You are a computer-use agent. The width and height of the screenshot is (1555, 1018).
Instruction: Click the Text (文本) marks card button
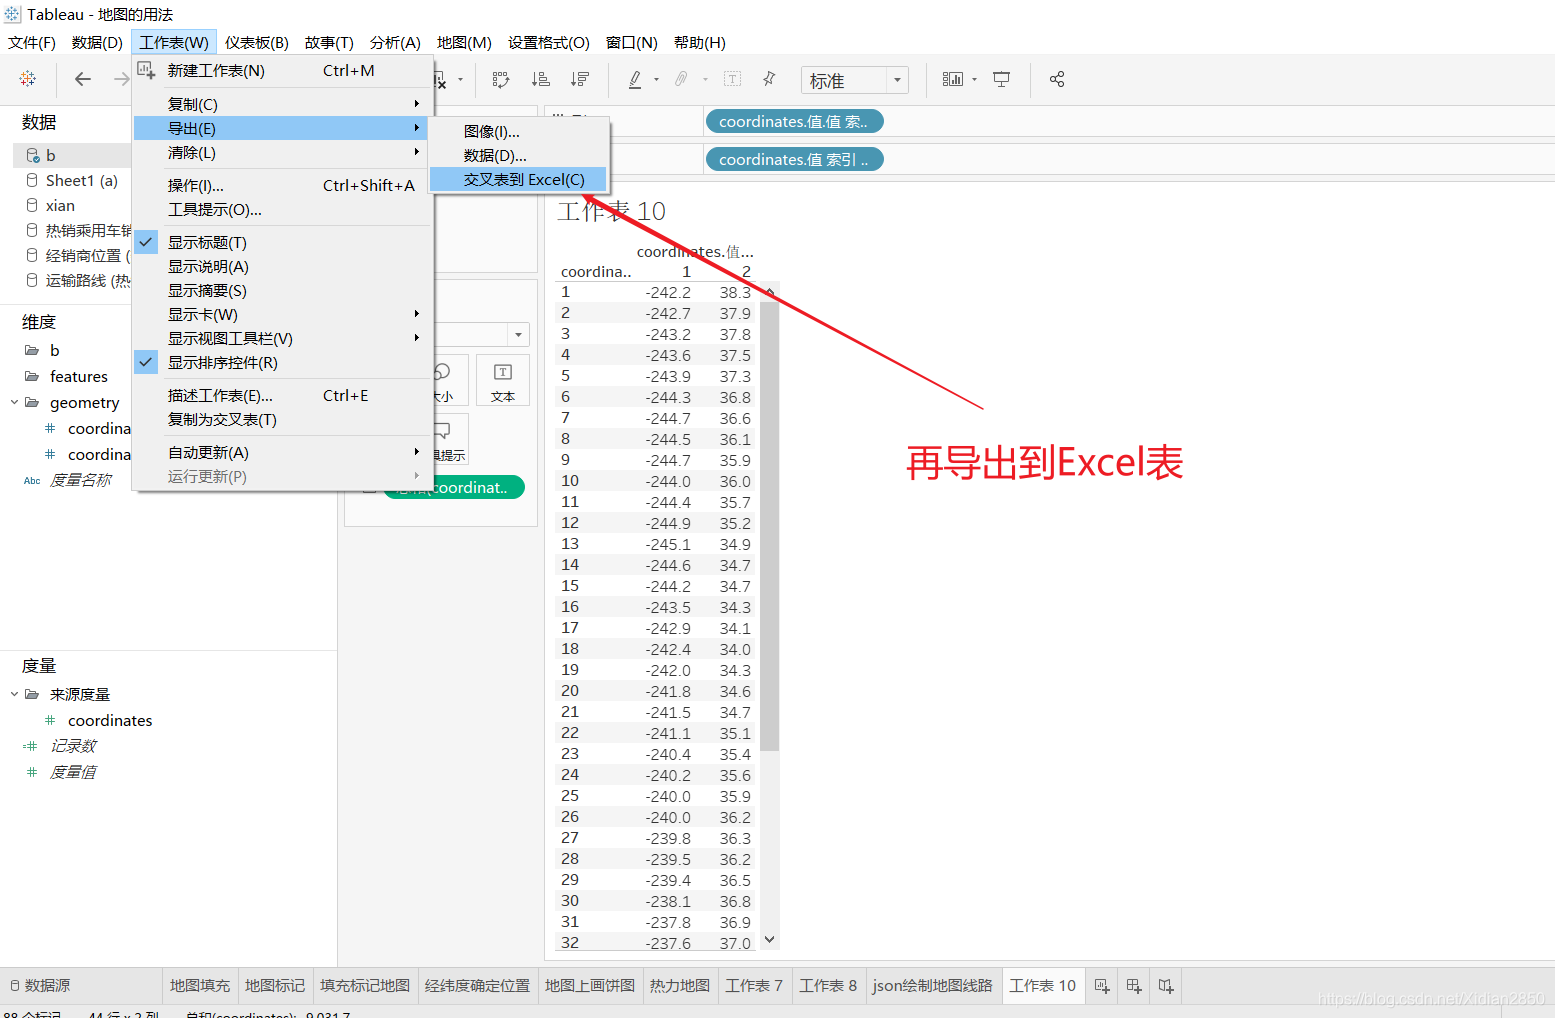pyautogui.click(x=503, y=381)
